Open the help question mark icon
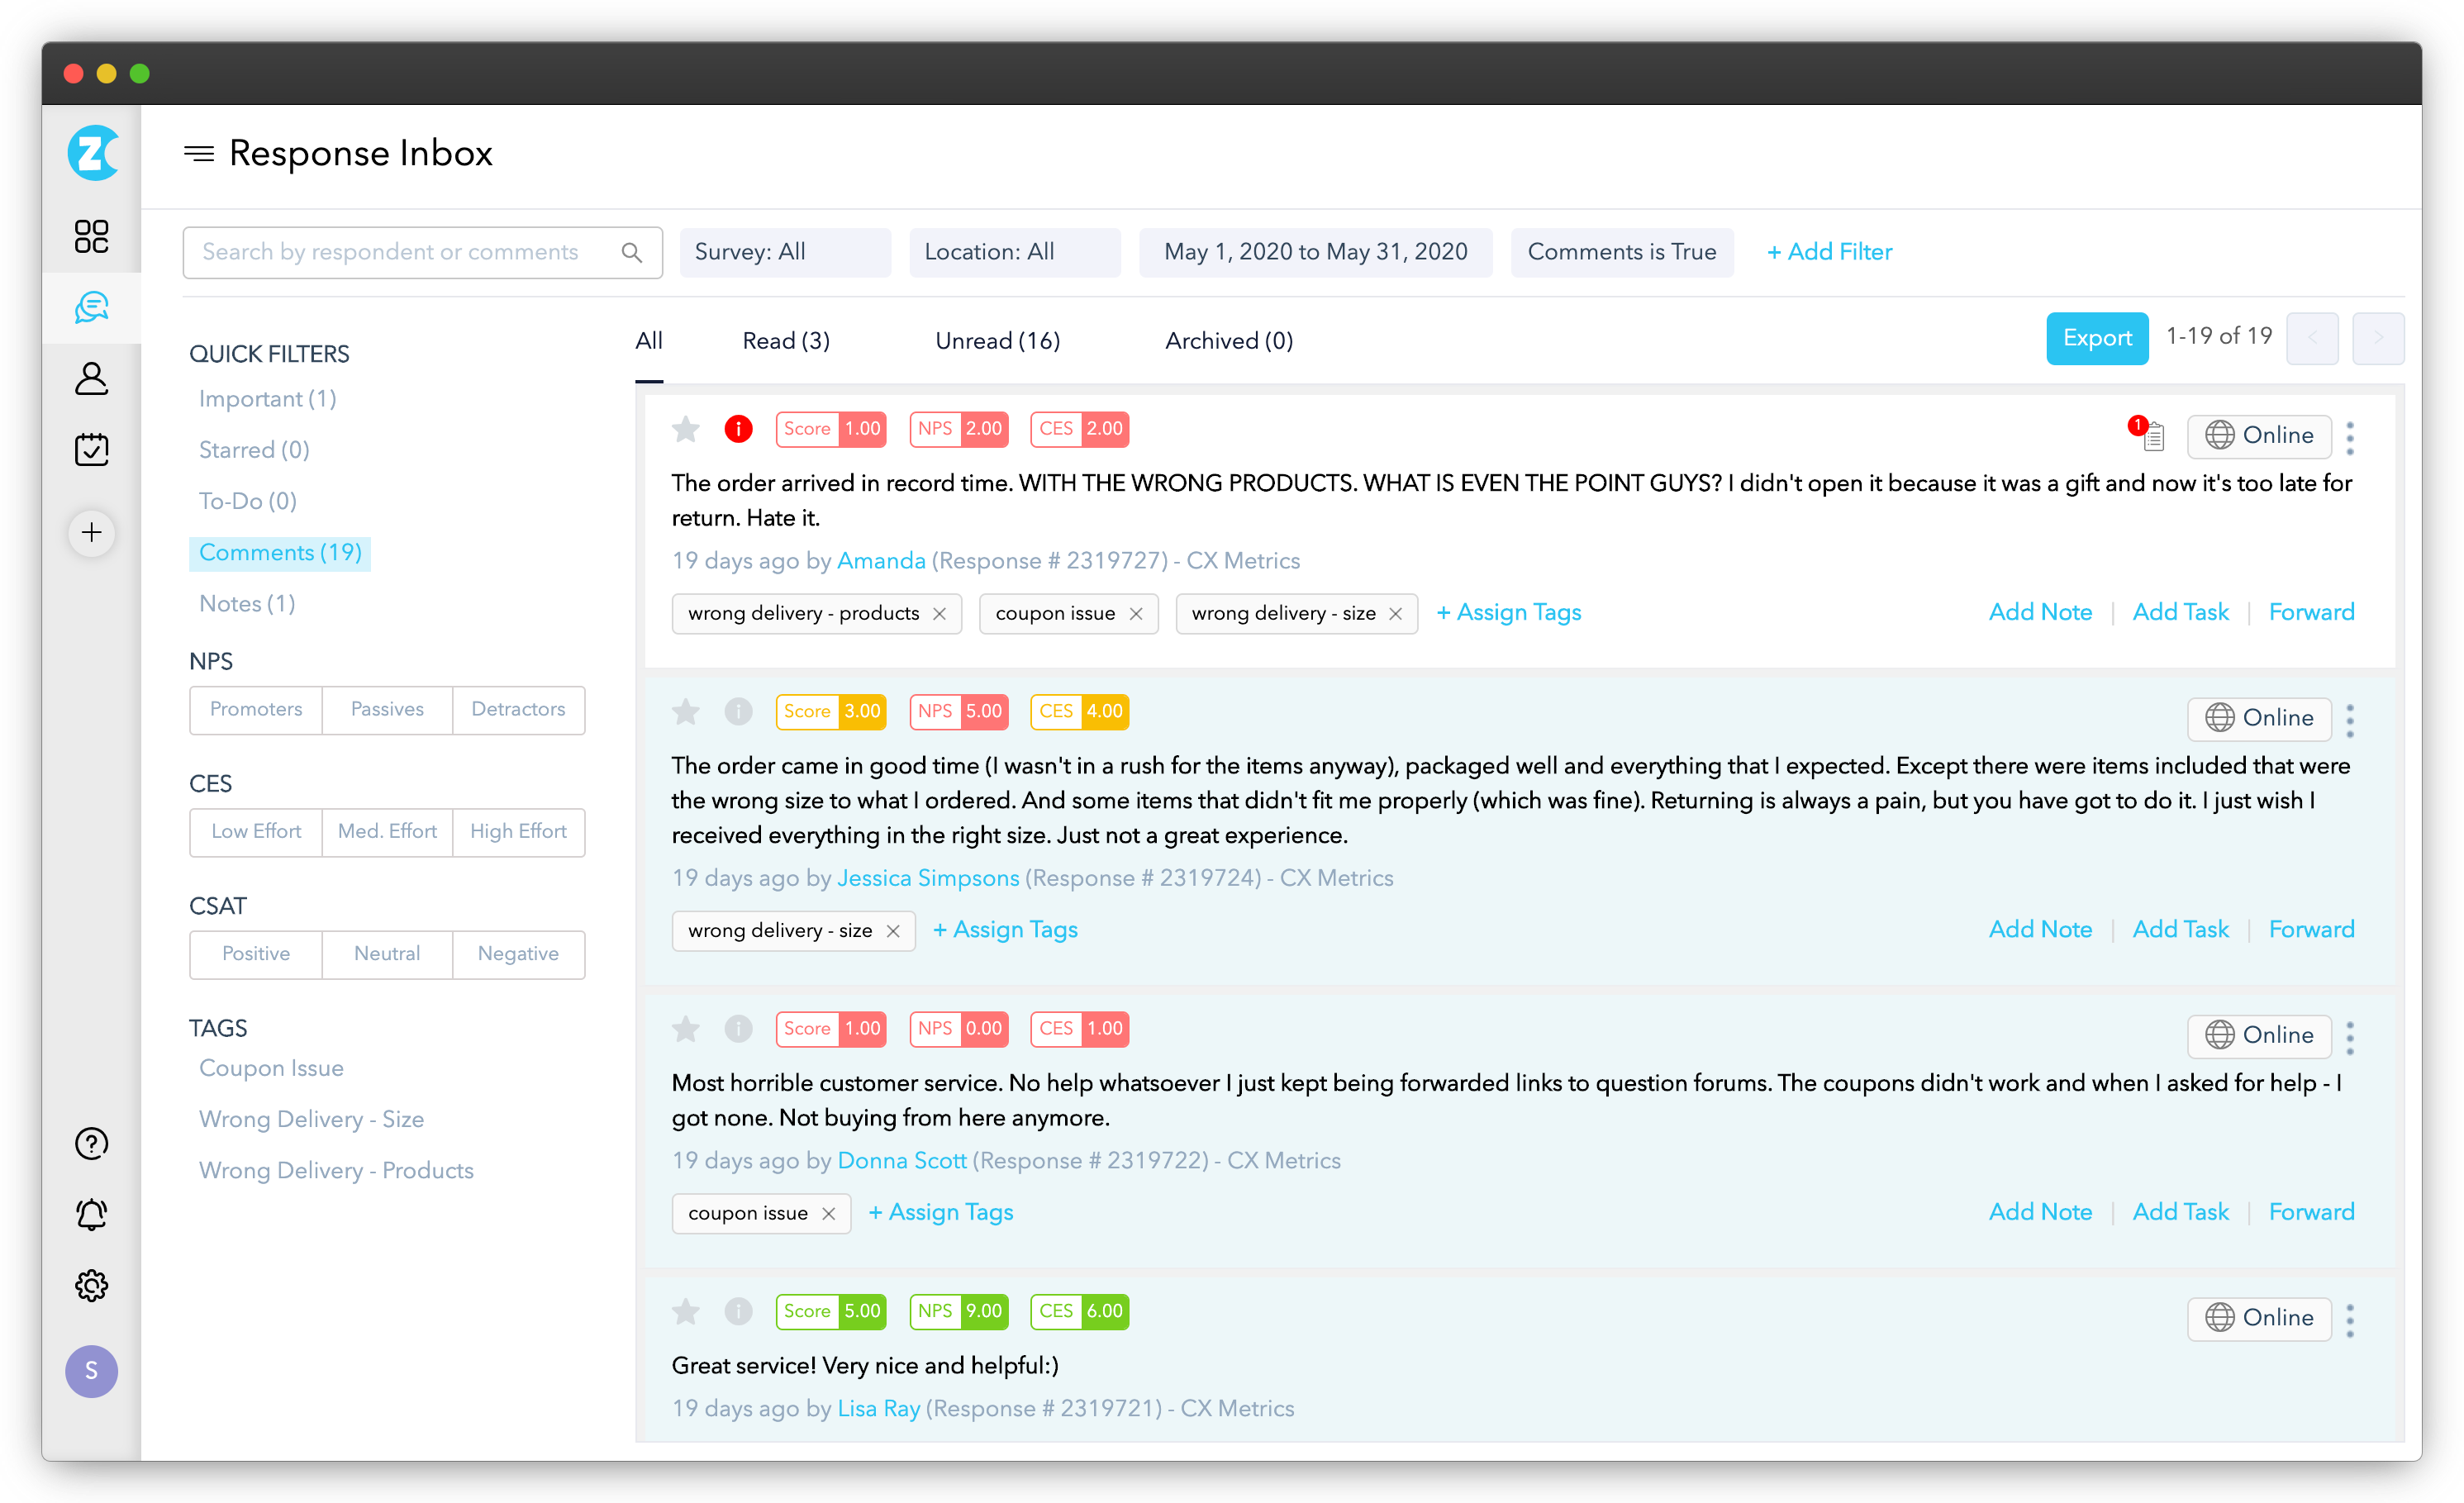 pyautogui.click(x=92, y=1140)
